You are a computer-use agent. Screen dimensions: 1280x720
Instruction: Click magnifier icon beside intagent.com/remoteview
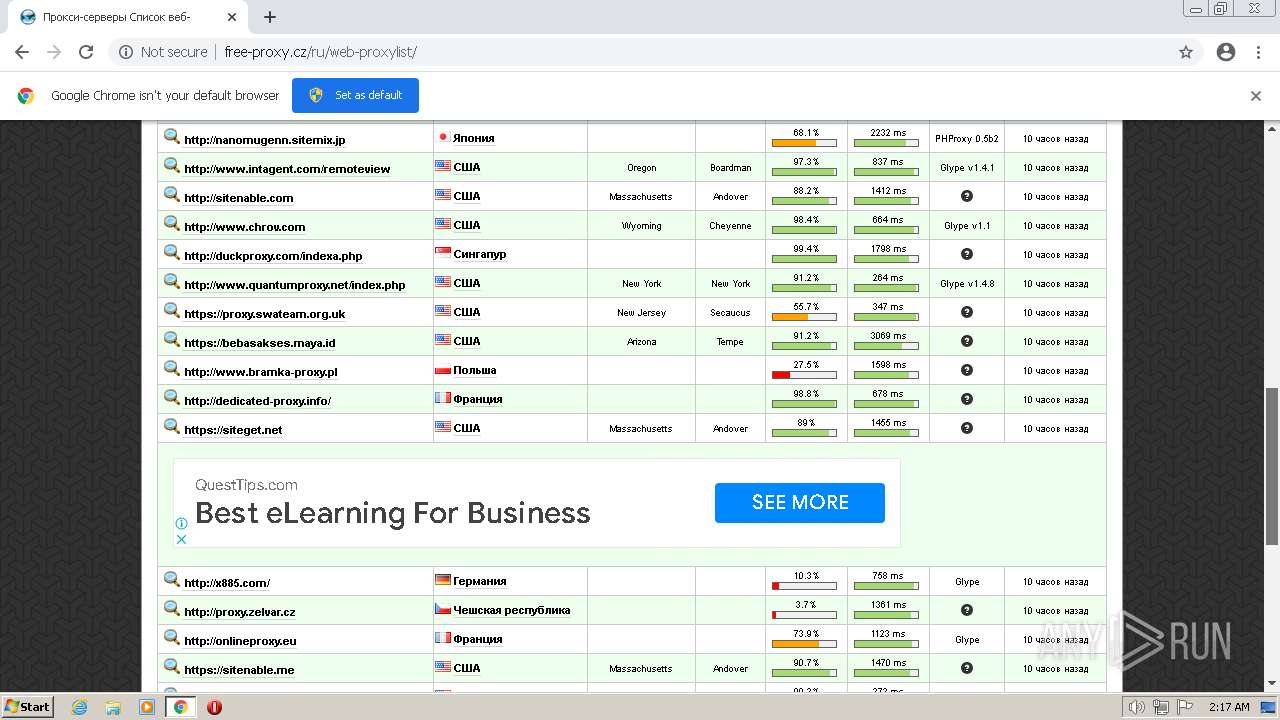(x=172, y=166)
